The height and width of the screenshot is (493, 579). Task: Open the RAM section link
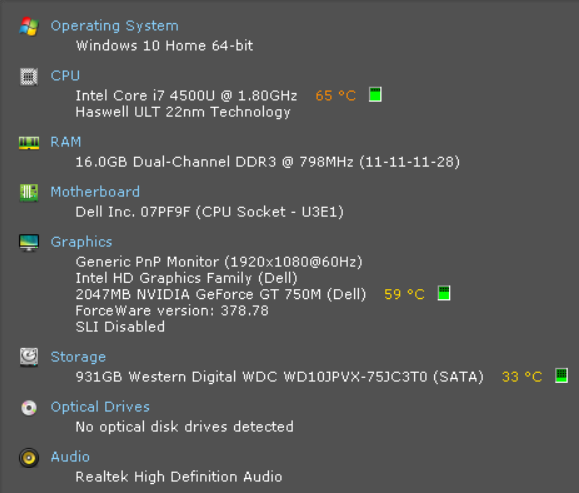click(x=66, y=142)
